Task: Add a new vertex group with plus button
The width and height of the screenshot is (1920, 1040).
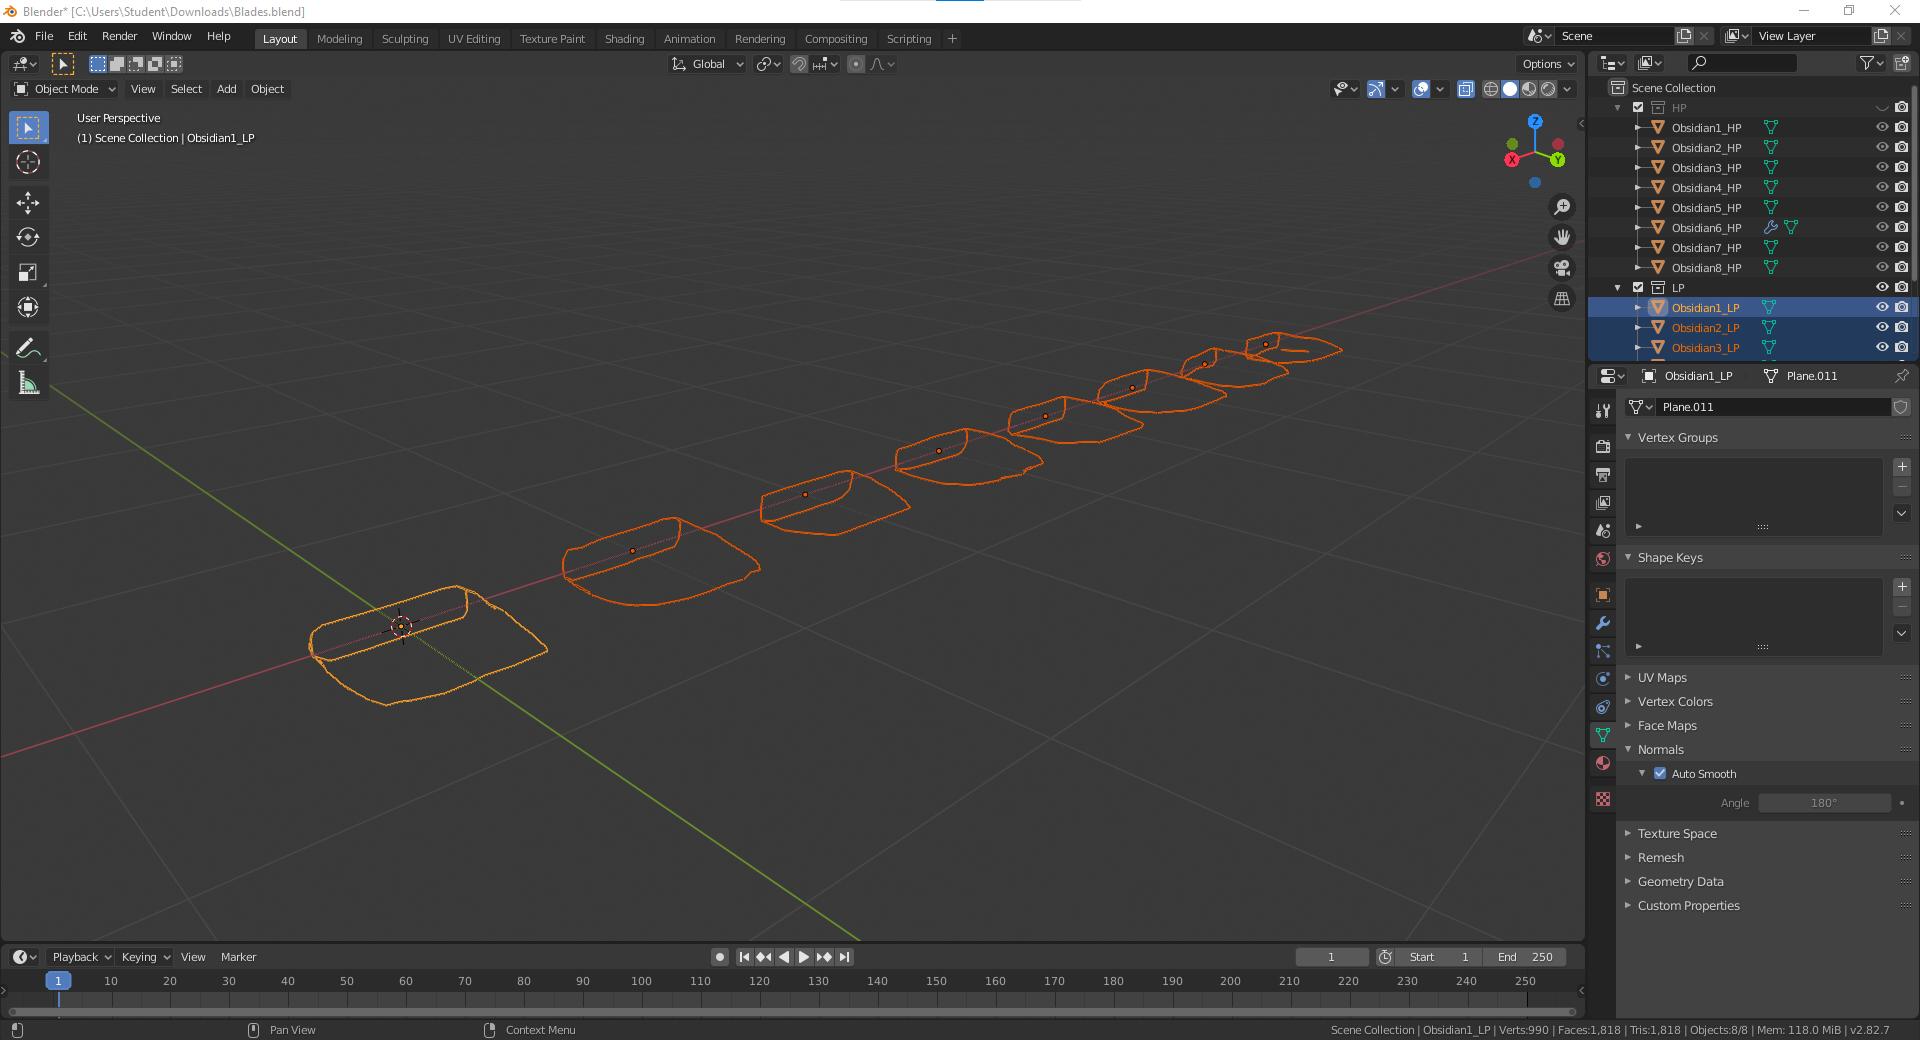Action: pos(1902,467)
